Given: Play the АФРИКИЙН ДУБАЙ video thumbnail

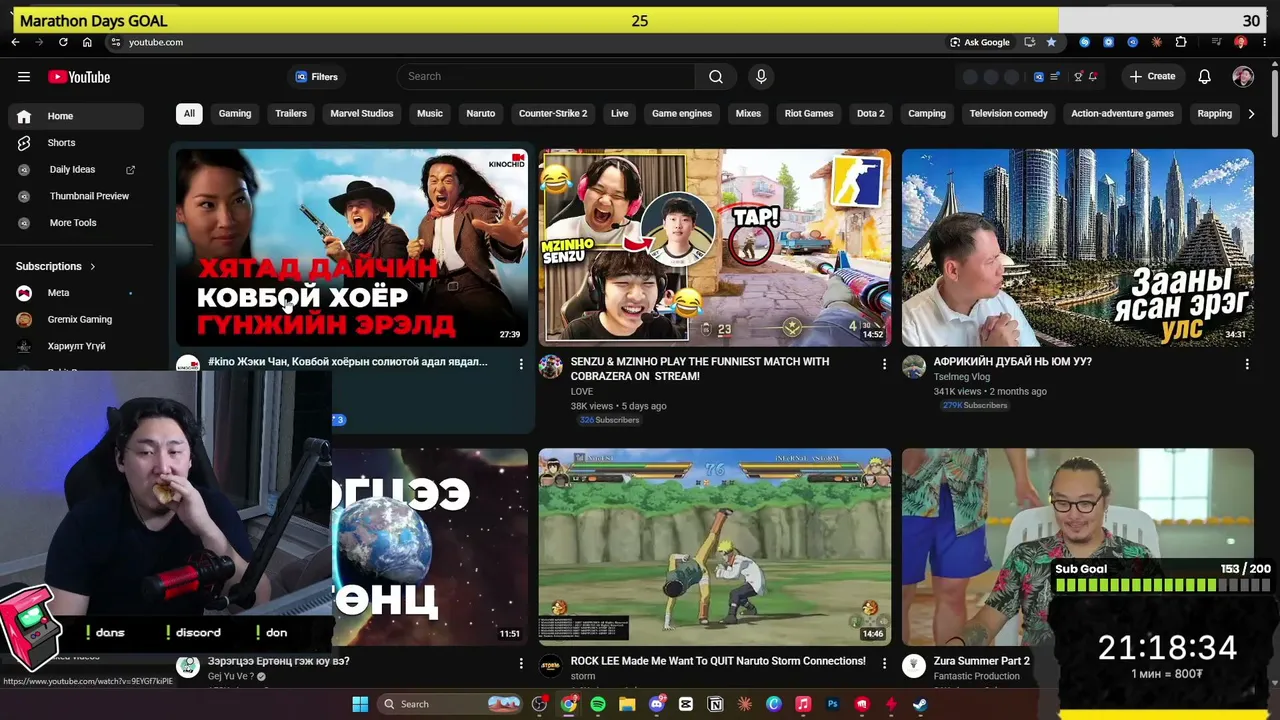Looking at the screenshot, I should click(1078, 248).
